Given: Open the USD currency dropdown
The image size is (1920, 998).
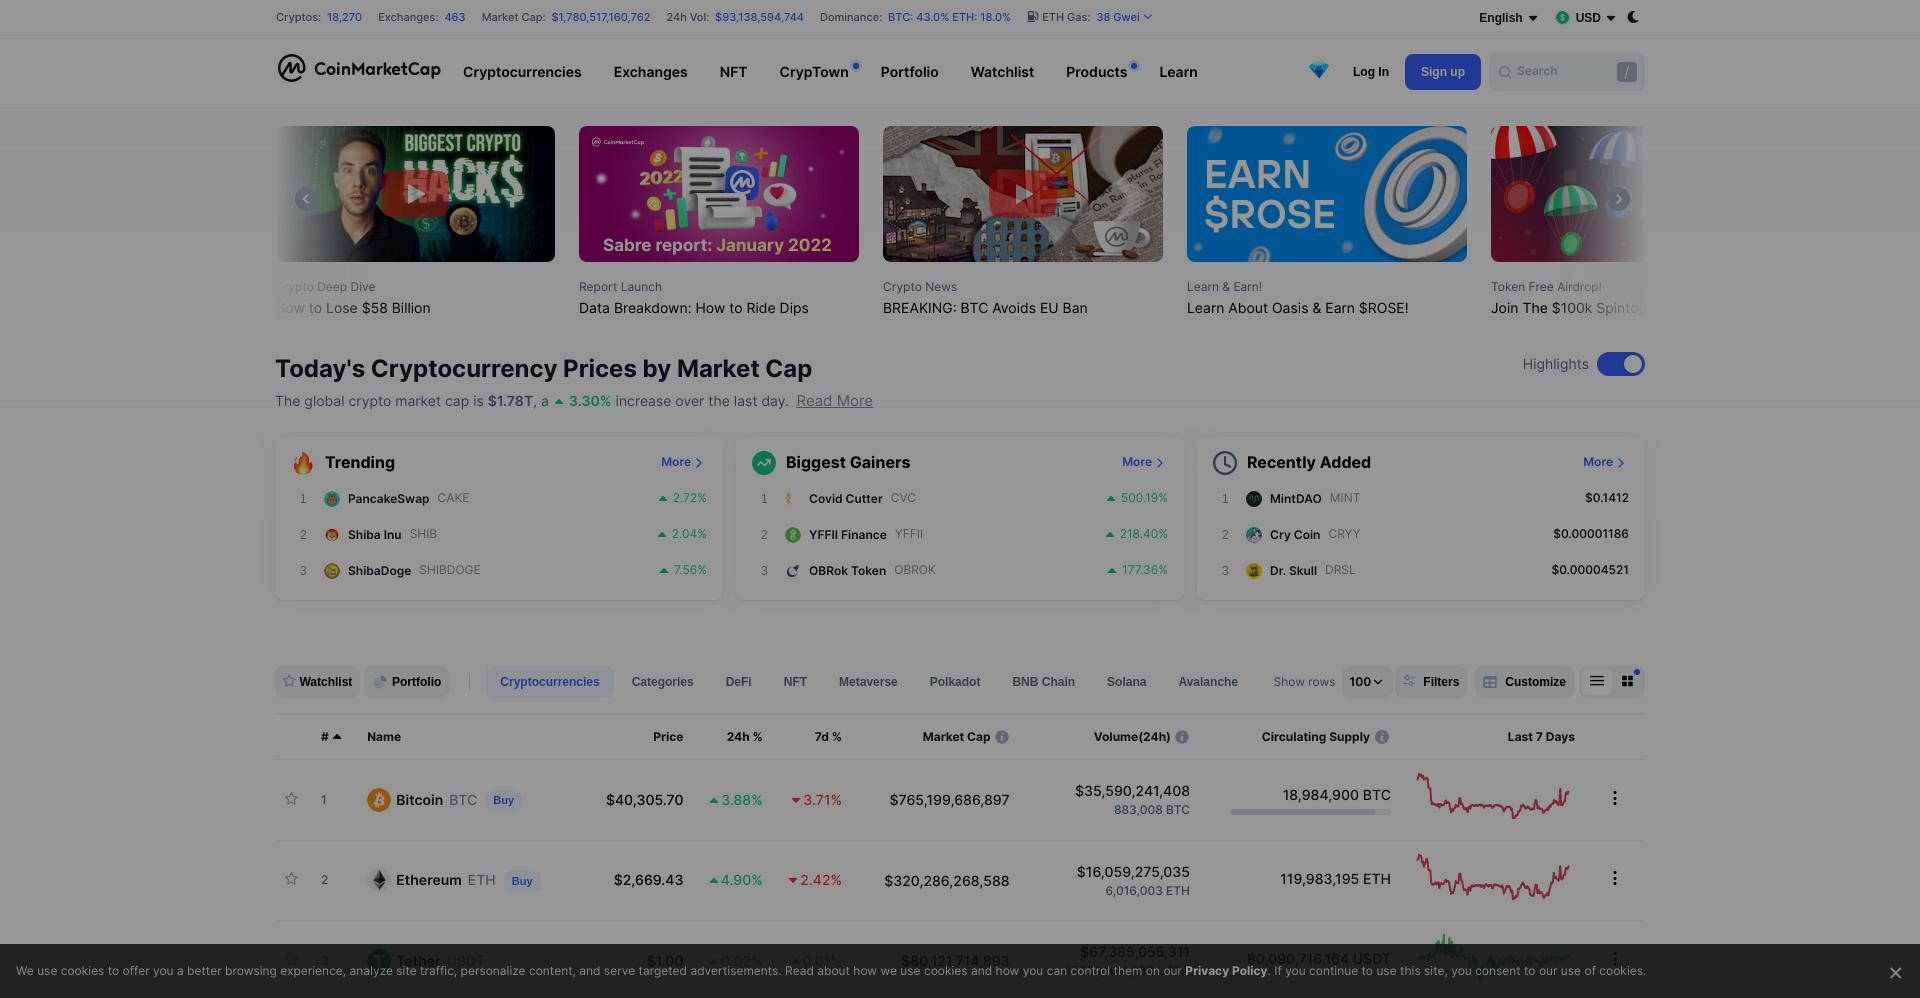Looking at the screenshot, I should [1586, 17].
